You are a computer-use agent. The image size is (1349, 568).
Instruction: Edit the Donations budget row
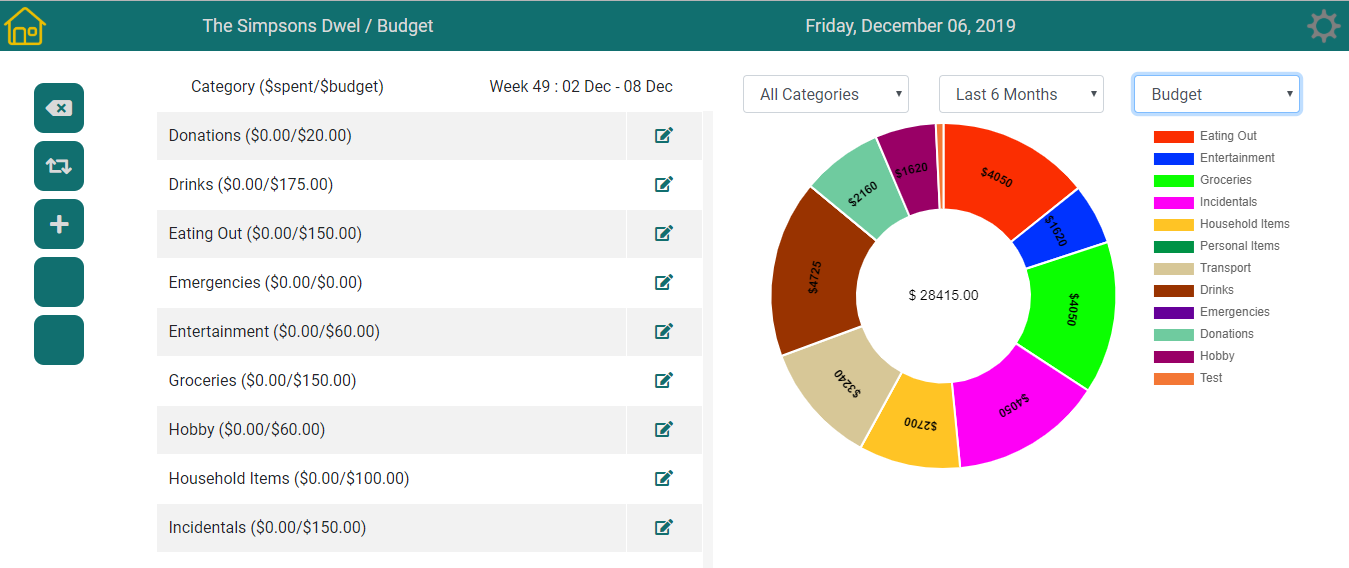click(x=664, y=136)
